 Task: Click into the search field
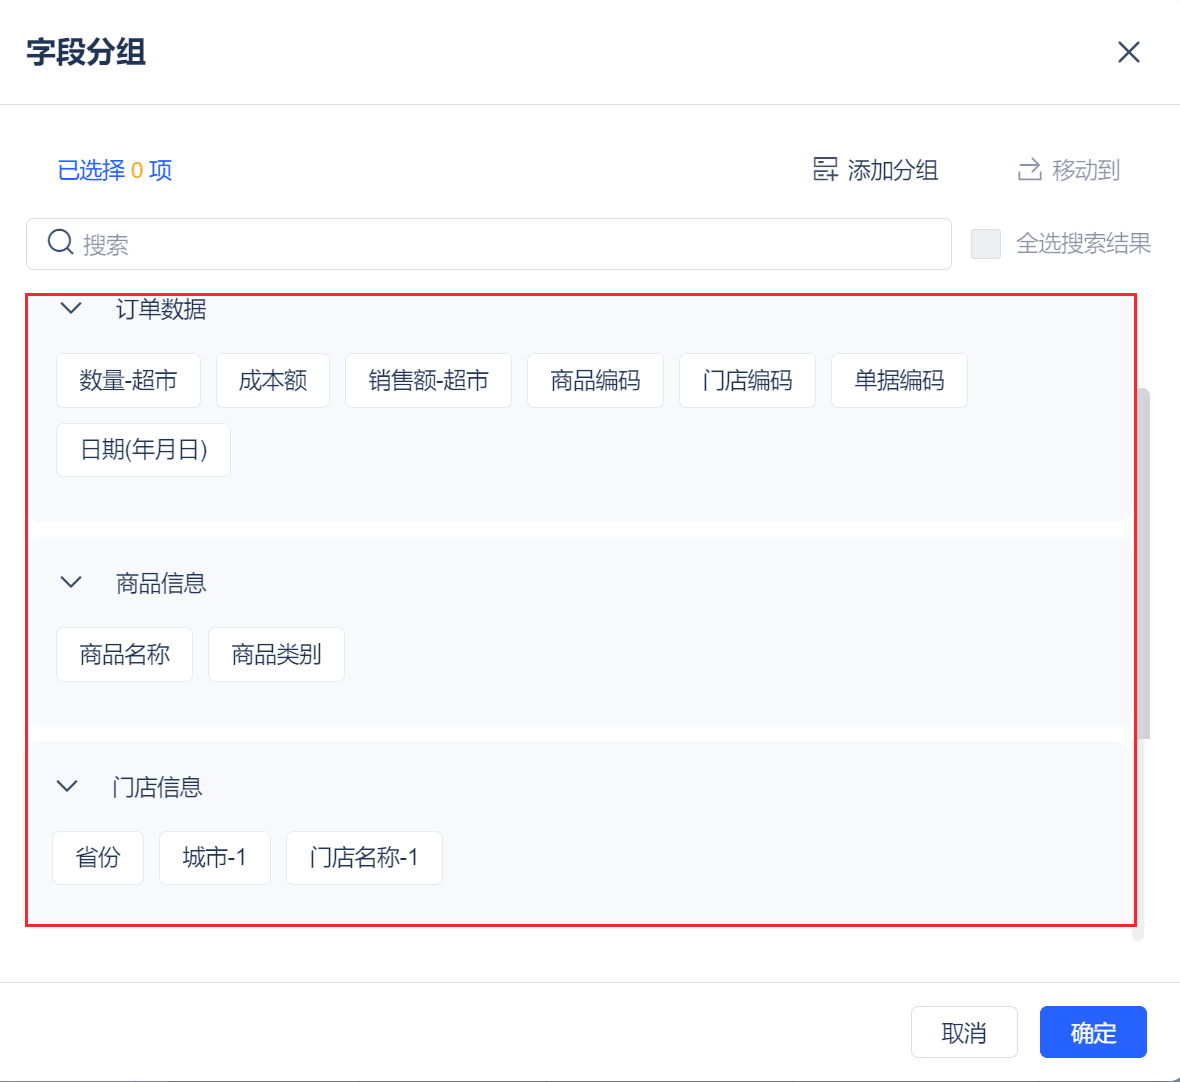500,244
